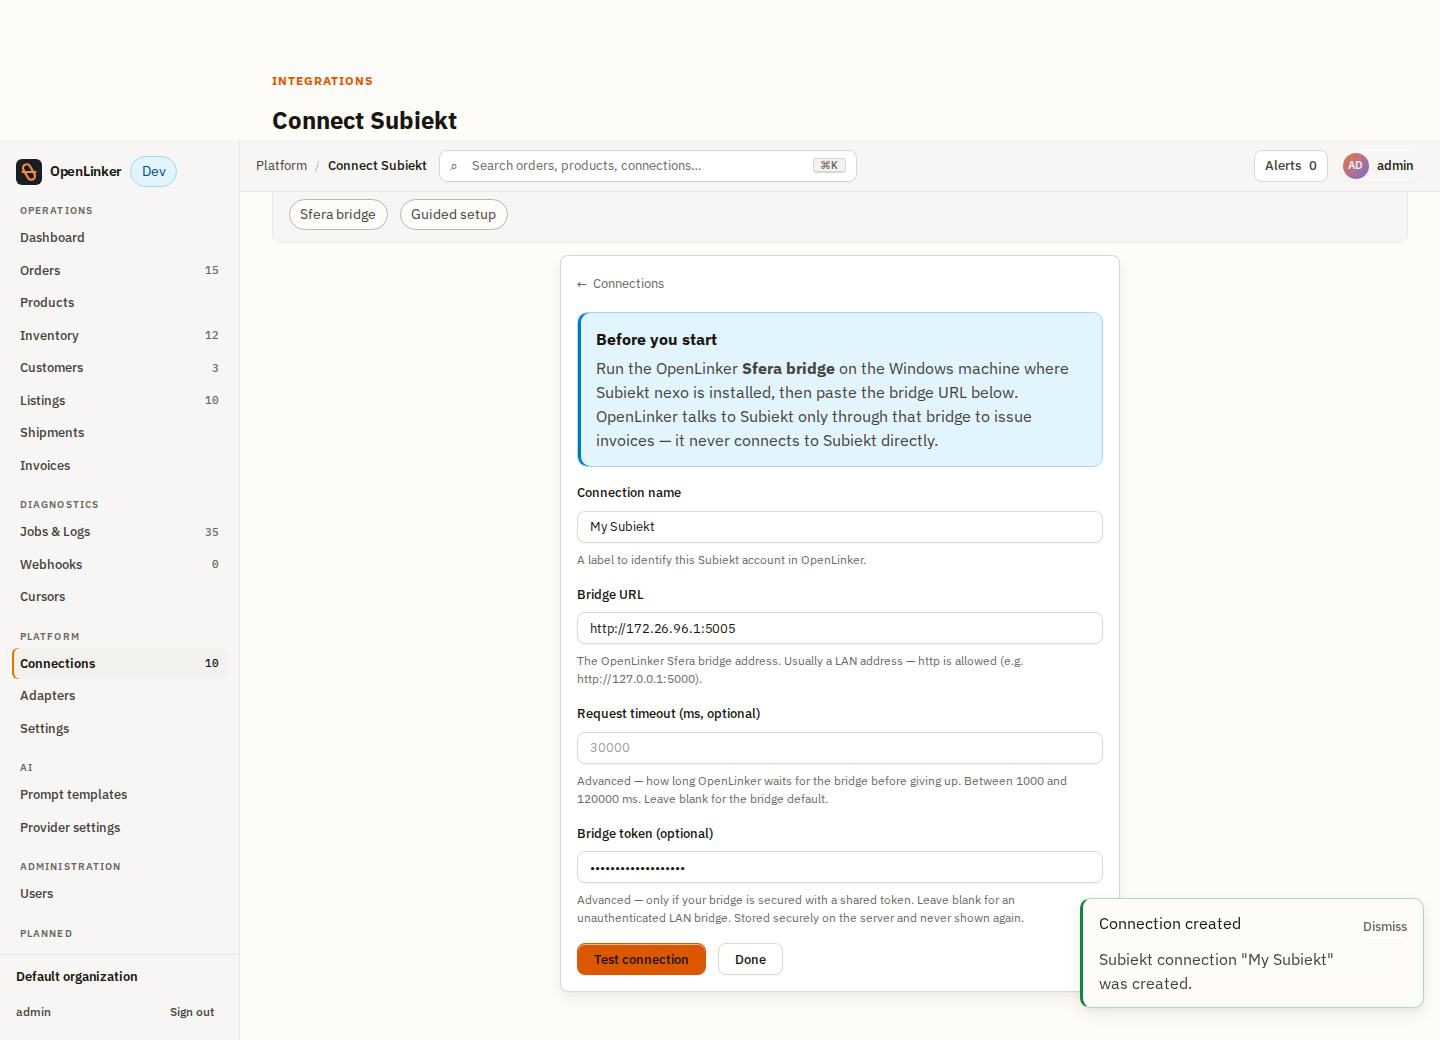Go to Products section

120,303
